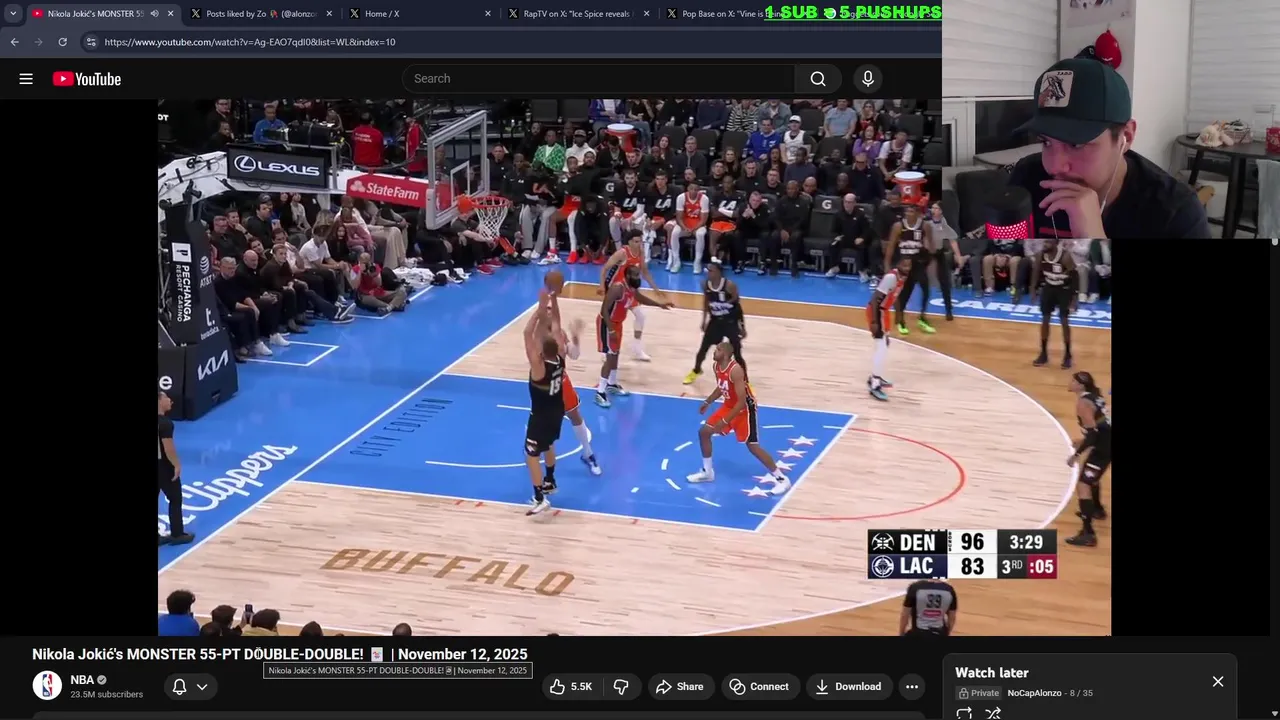Viewport: 1280px width, 720px height.
Task: Close the RapTV on X tab
Action: pos(647,14)
